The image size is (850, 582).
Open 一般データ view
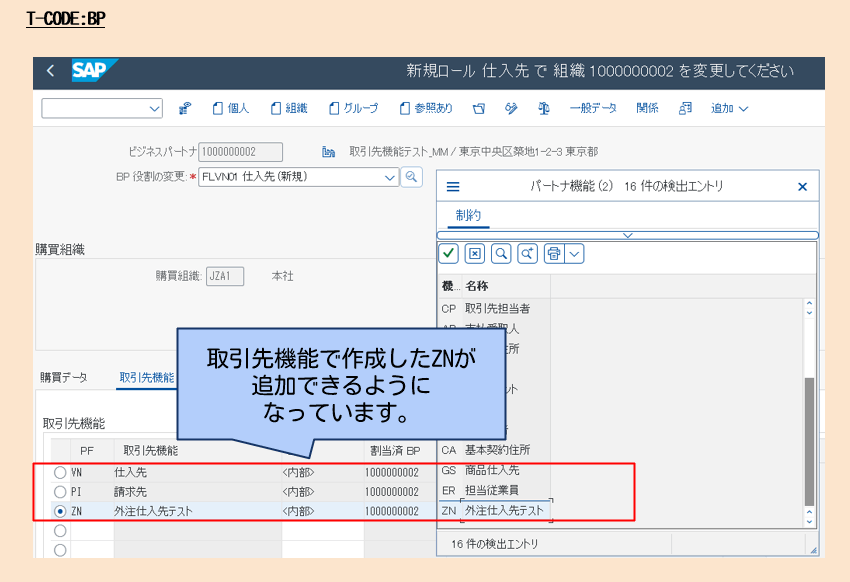coord(593,108)
